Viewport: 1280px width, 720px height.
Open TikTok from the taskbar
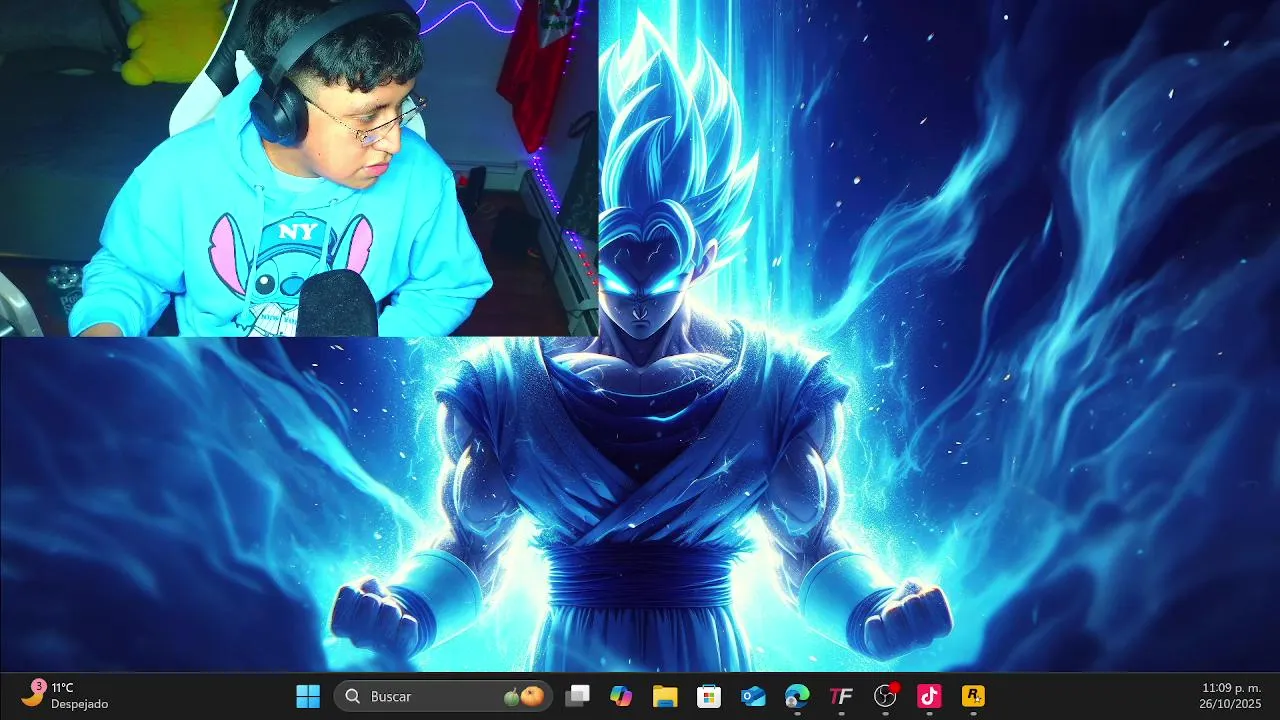(929, 696)
